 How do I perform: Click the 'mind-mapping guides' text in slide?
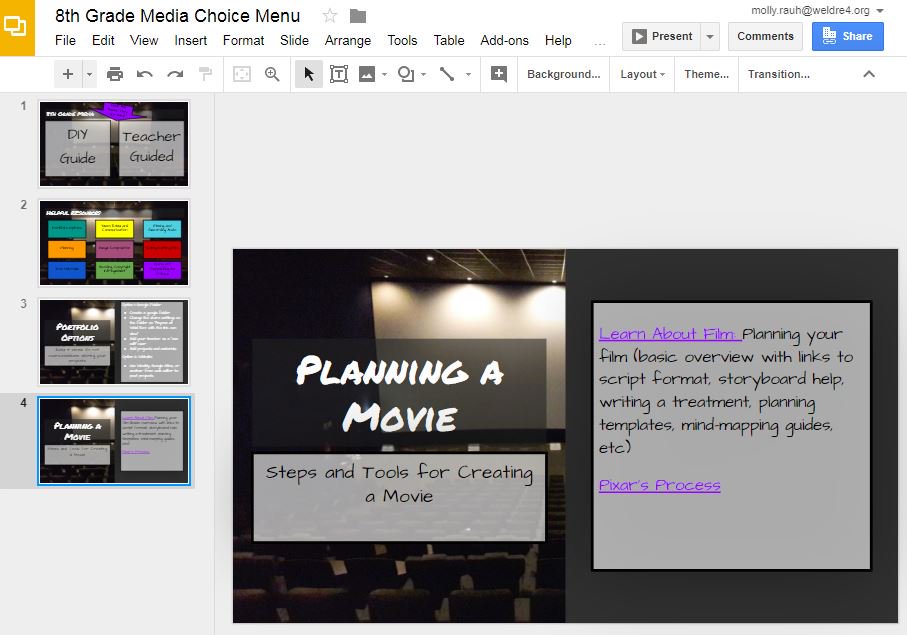tap(757, 426)
